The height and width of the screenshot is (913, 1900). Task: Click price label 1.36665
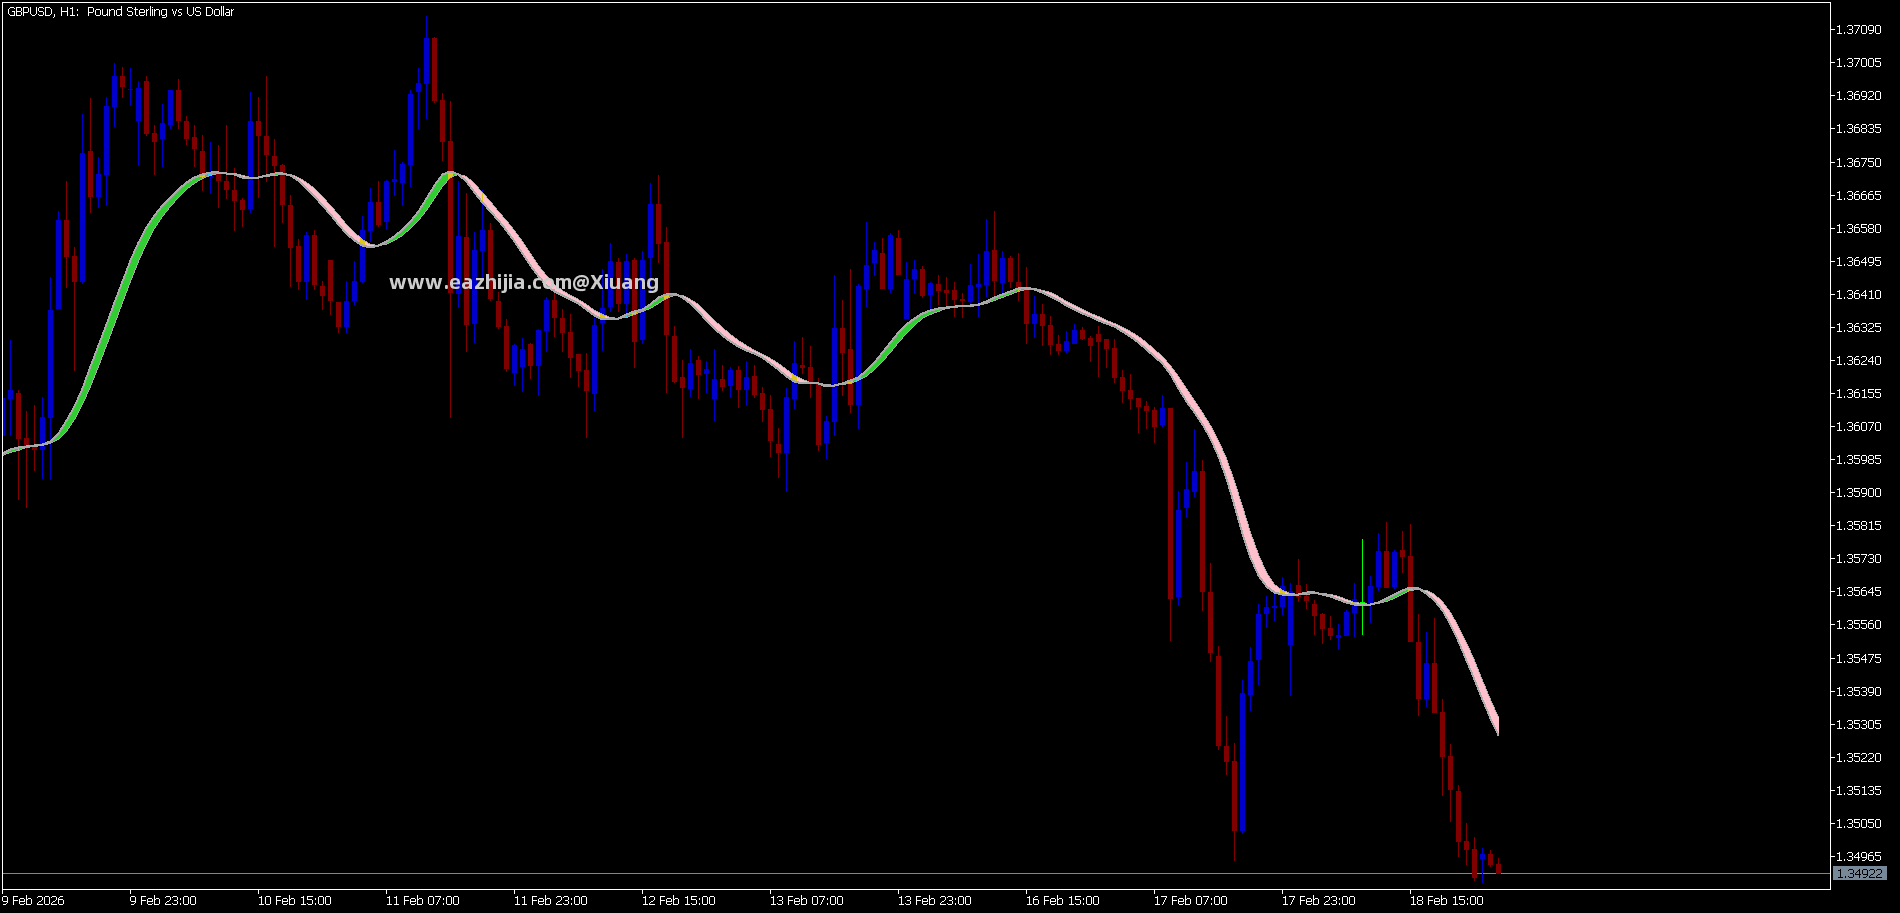1858,196
